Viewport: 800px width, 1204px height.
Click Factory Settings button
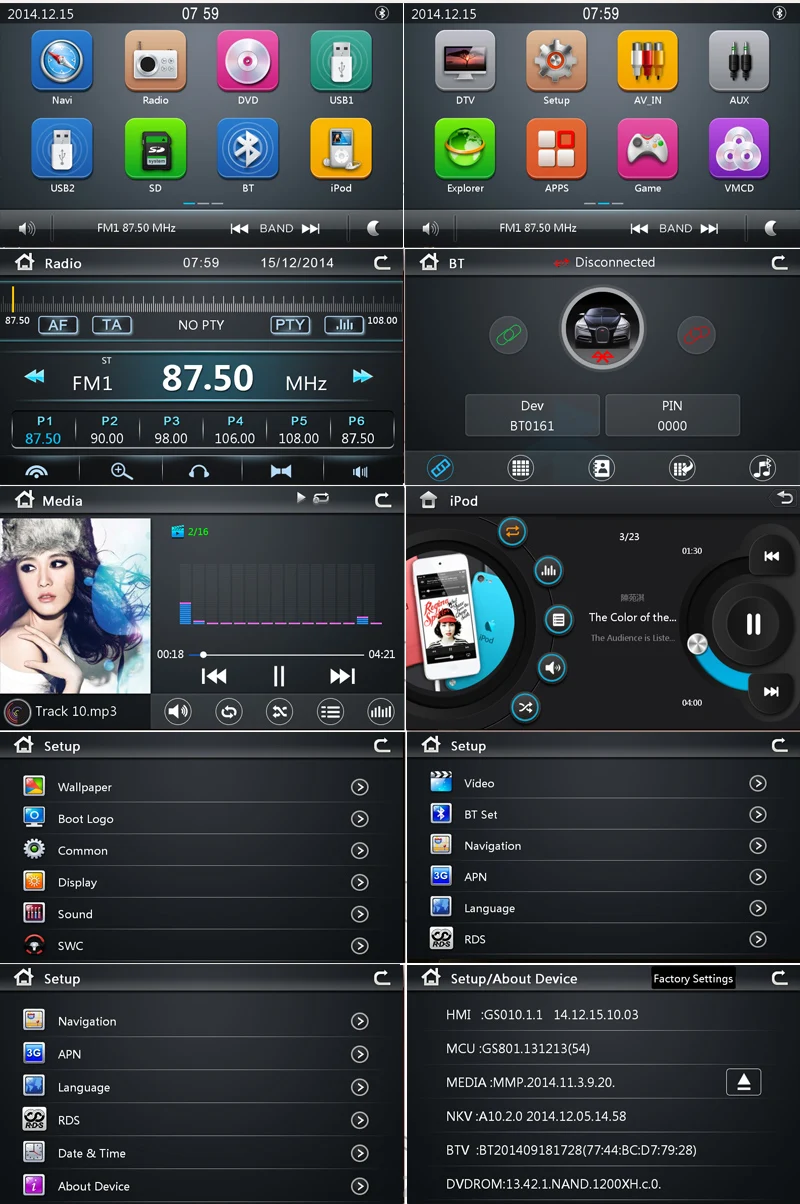tap(693, 979)
